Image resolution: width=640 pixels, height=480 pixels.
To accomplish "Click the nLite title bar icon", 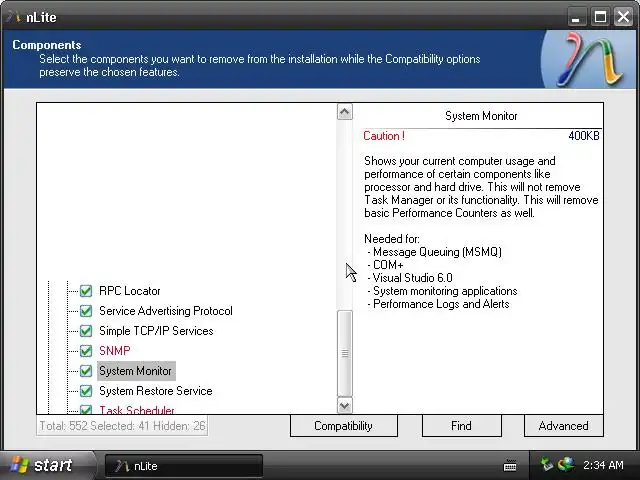I will (x=14, y=17).
